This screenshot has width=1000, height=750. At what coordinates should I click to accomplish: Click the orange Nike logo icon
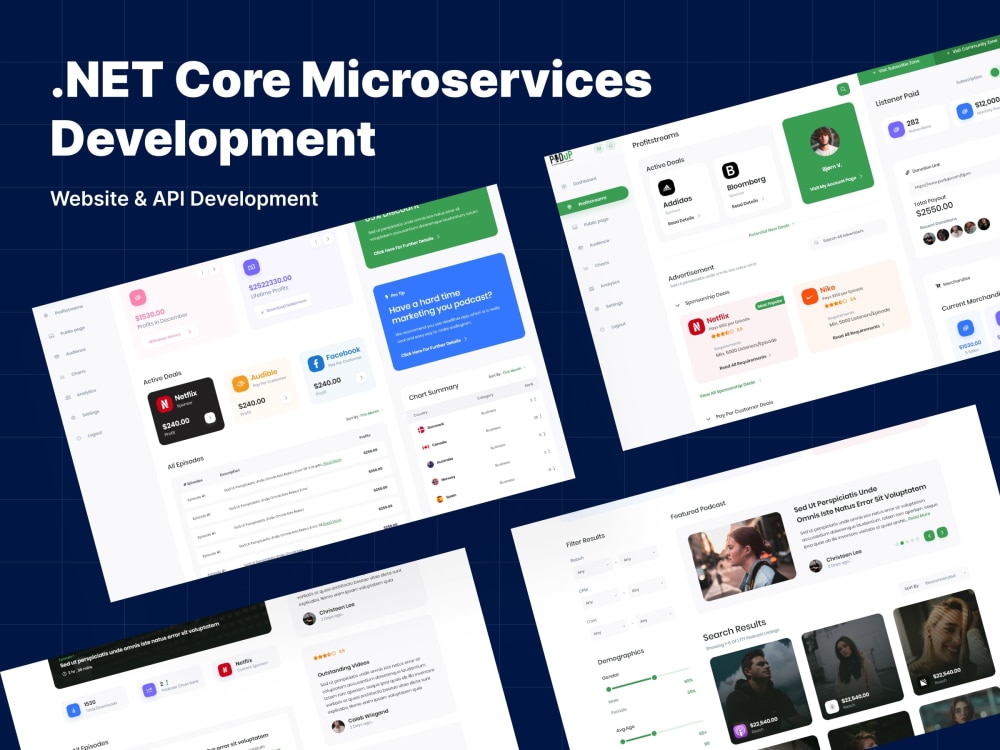pyautogui.click(x=809, y=297)
